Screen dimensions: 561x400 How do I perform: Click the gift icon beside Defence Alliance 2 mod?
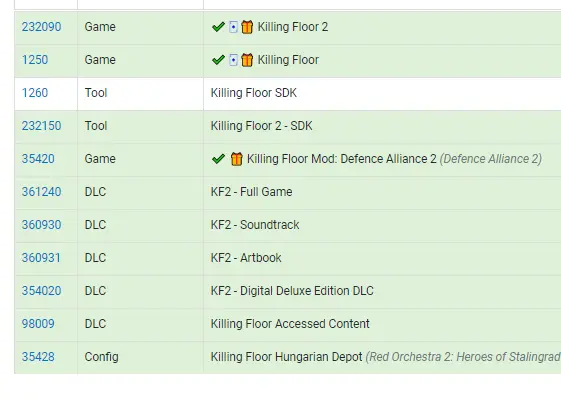pos(236,158)
